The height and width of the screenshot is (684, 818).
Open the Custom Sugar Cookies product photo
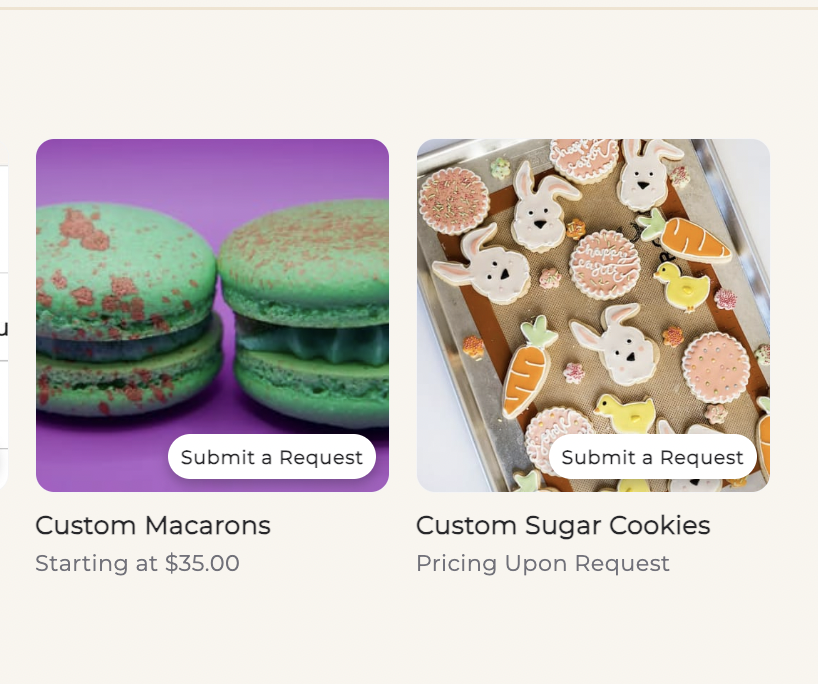(x=593, y=315)
